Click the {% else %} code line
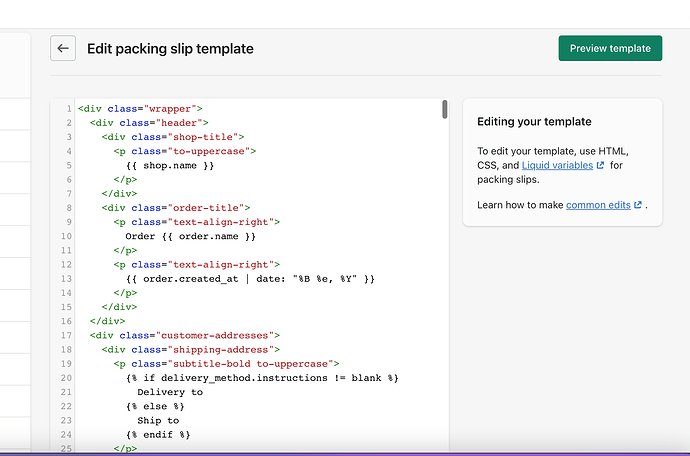Image resolution: width=690 pixels, height=456 pixels. click(x=155, y=407)
